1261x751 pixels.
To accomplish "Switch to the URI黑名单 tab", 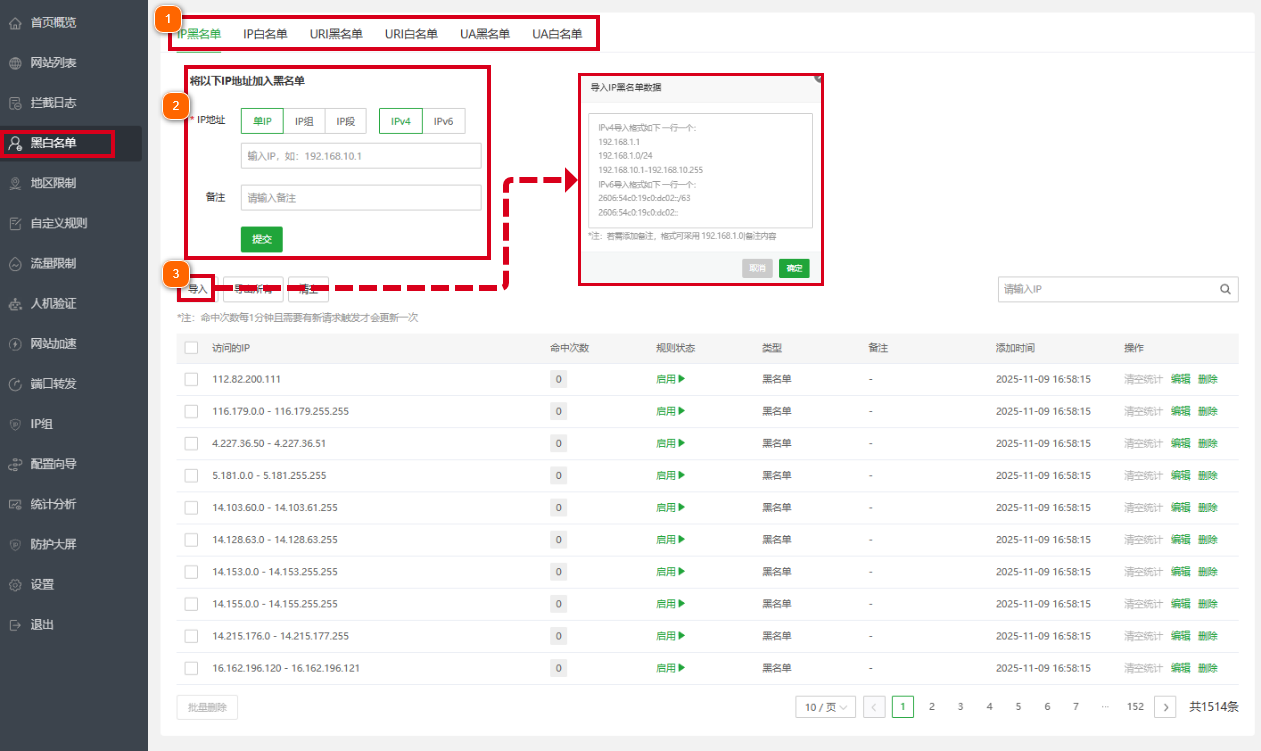I will pos(336,34).
